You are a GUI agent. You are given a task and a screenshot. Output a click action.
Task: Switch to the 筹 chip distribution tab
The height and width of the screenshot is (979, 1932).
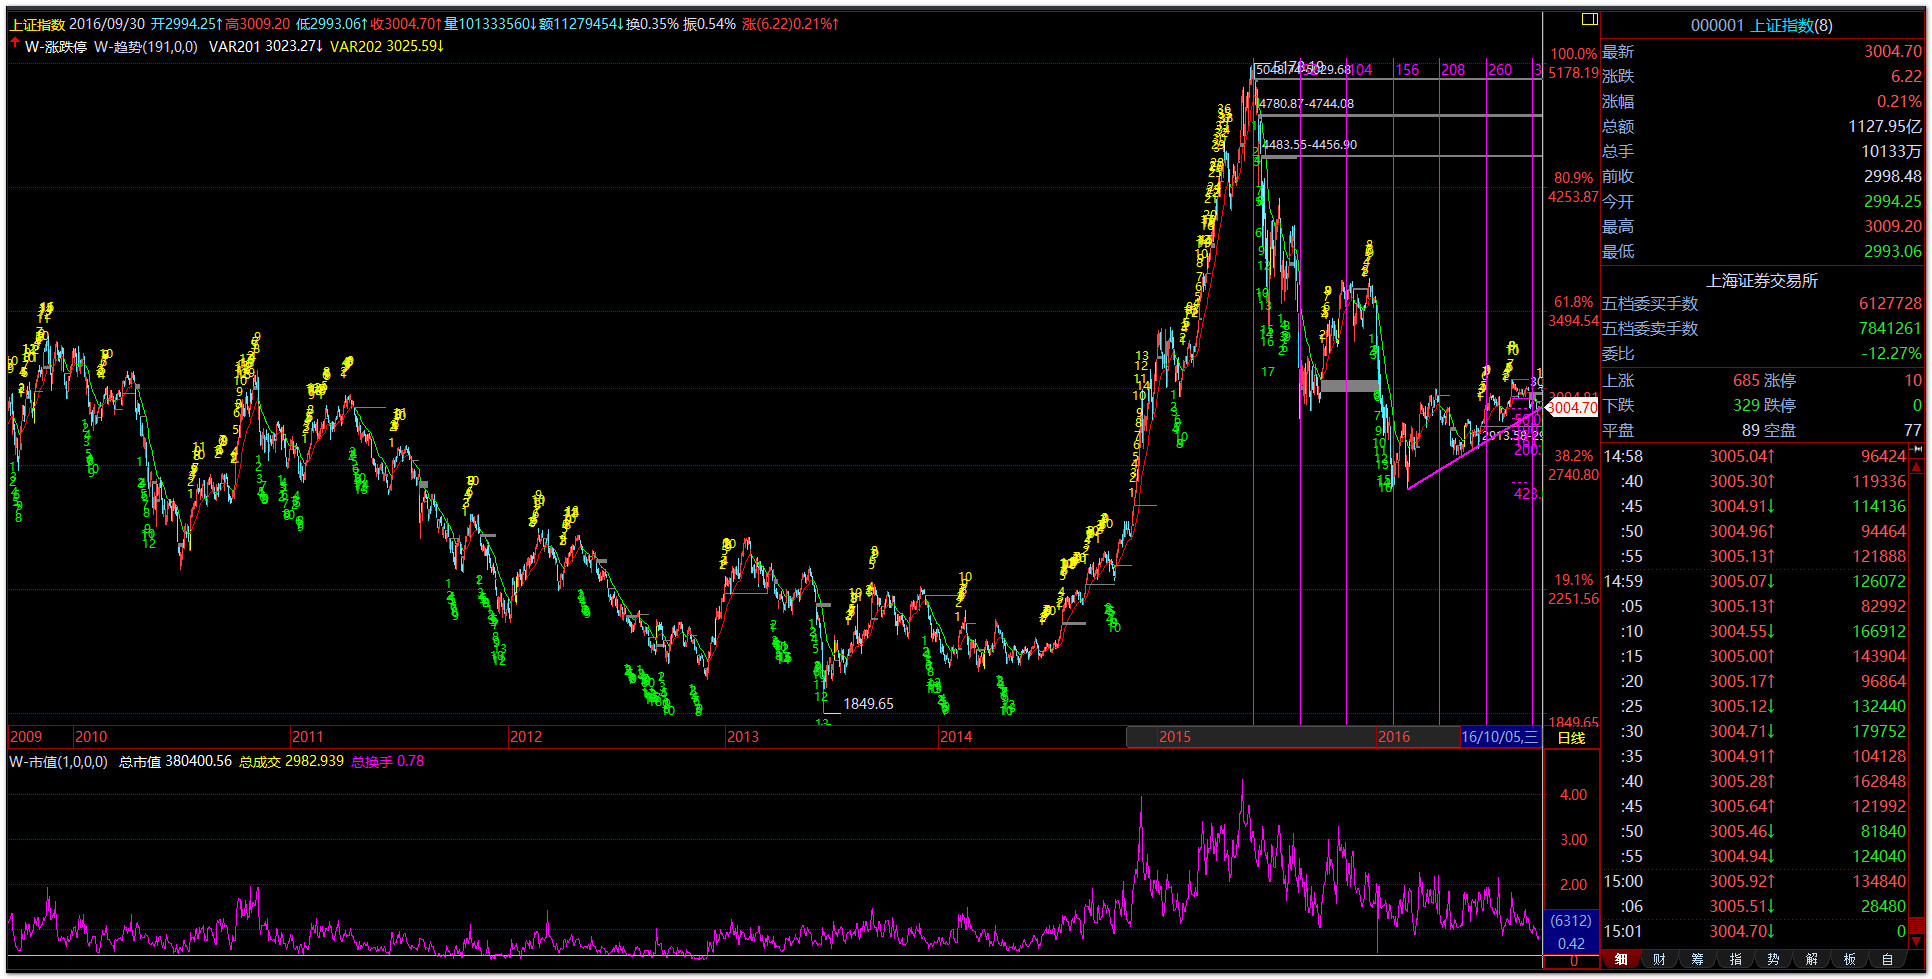pos(1697,959)
